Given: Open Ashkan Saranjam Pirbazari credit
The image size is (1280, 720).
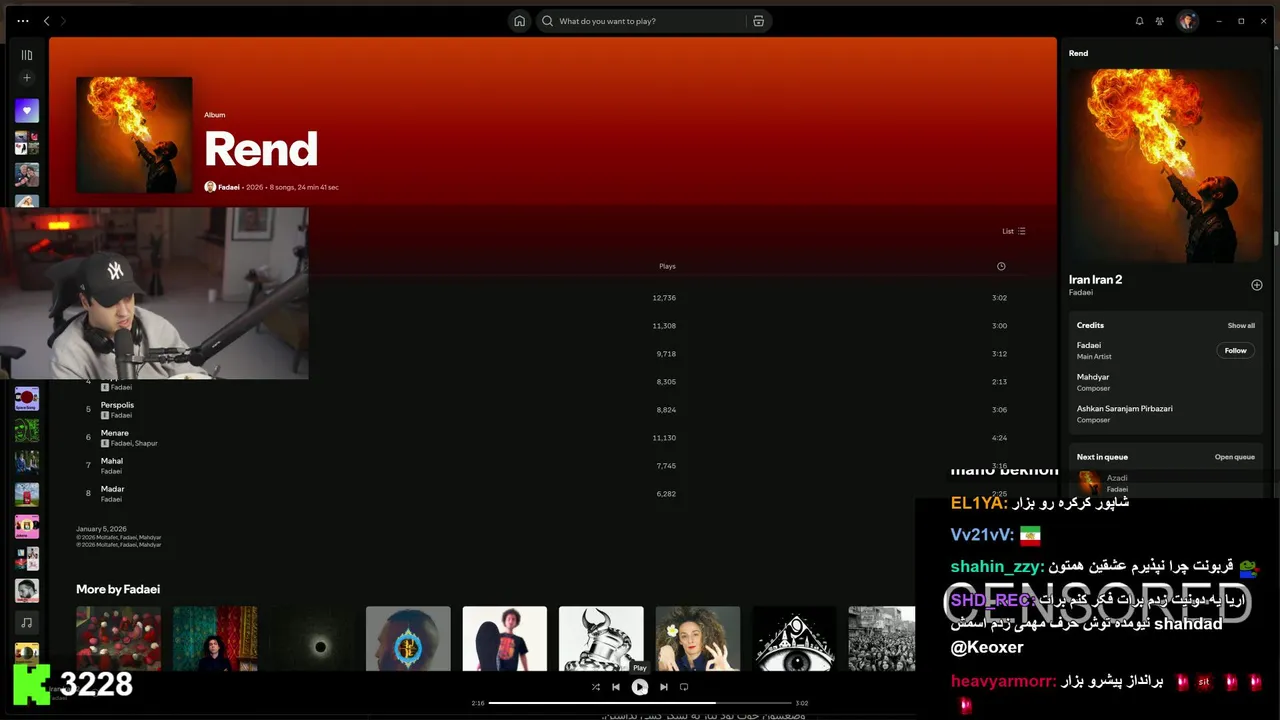Looking at the screenshot, I should tap(1125, 409).
